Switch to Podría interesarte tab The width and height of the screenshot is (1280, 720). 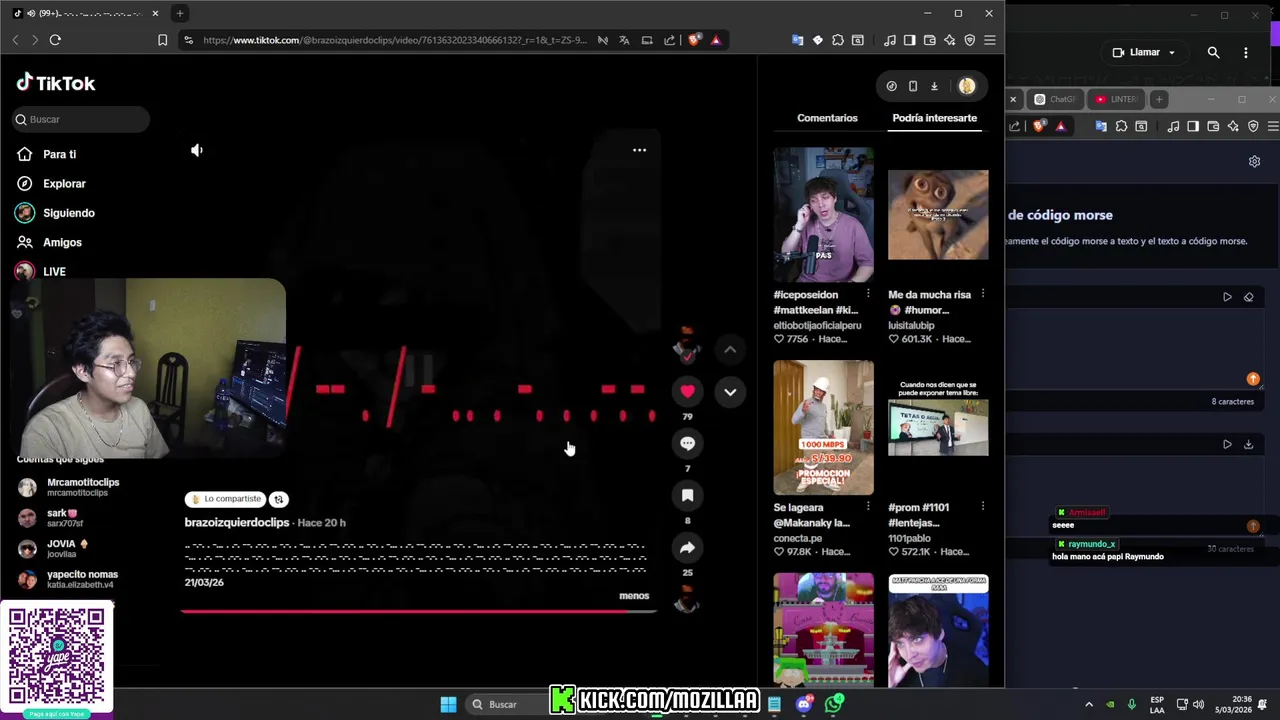point(934,118)
